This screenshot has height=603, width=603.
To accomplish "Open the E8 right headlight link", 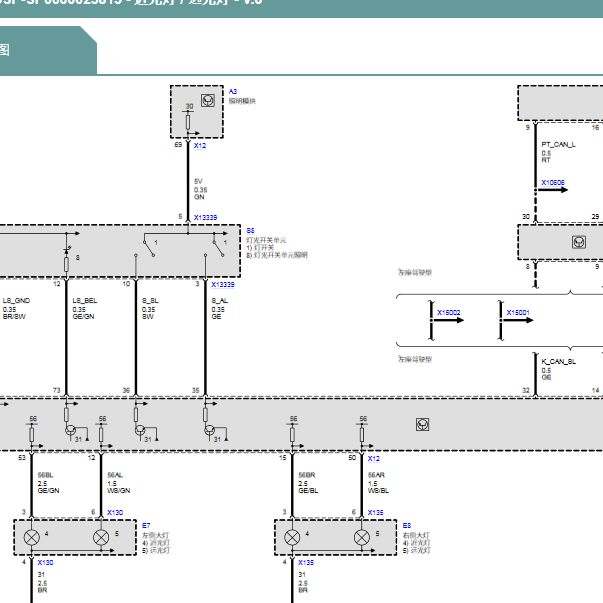I will tap(407, 526).
